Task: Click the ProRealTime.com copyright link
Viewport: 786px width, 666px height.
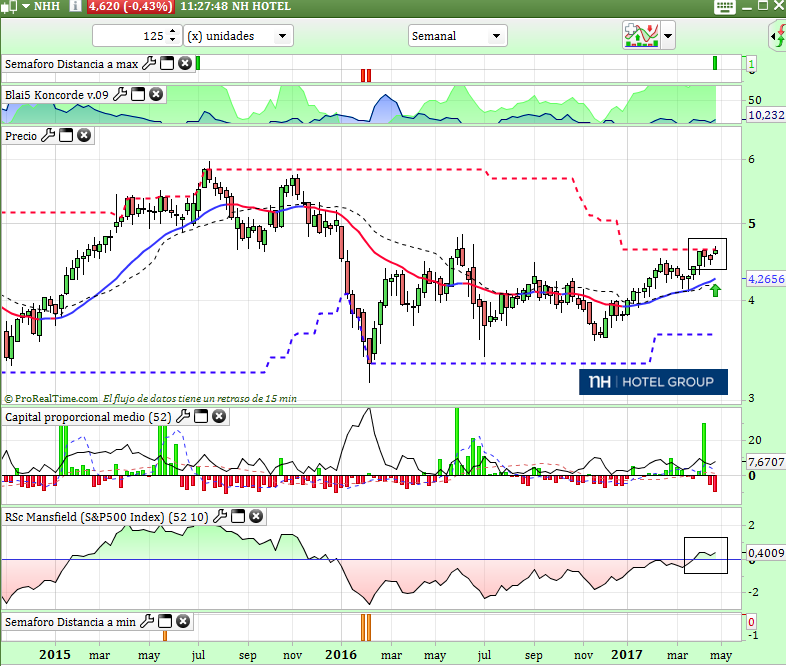Action: coord(51,398)
